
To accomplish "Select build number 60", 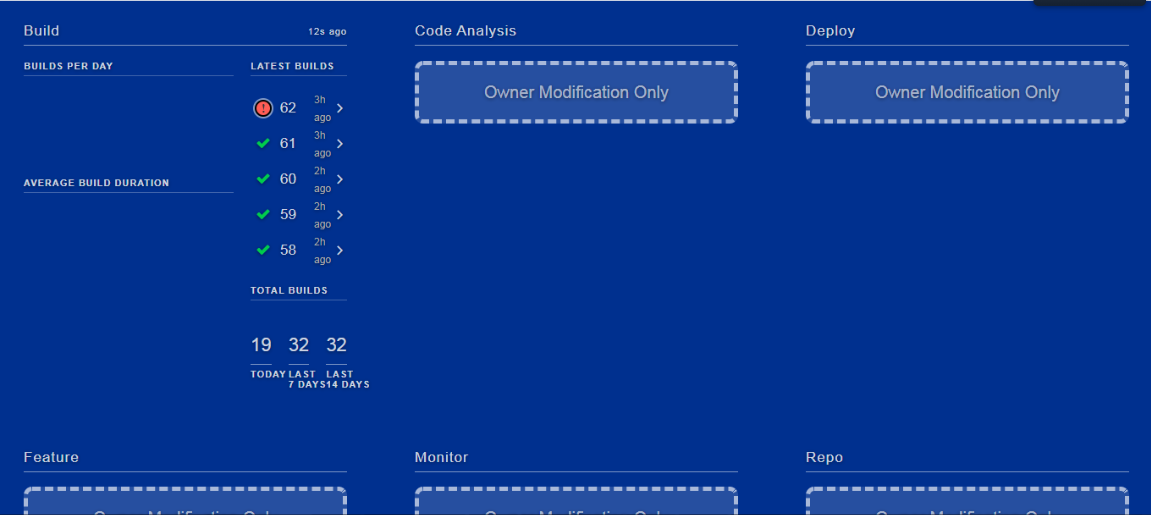I will pyautogui.click(x=288, y=179).
